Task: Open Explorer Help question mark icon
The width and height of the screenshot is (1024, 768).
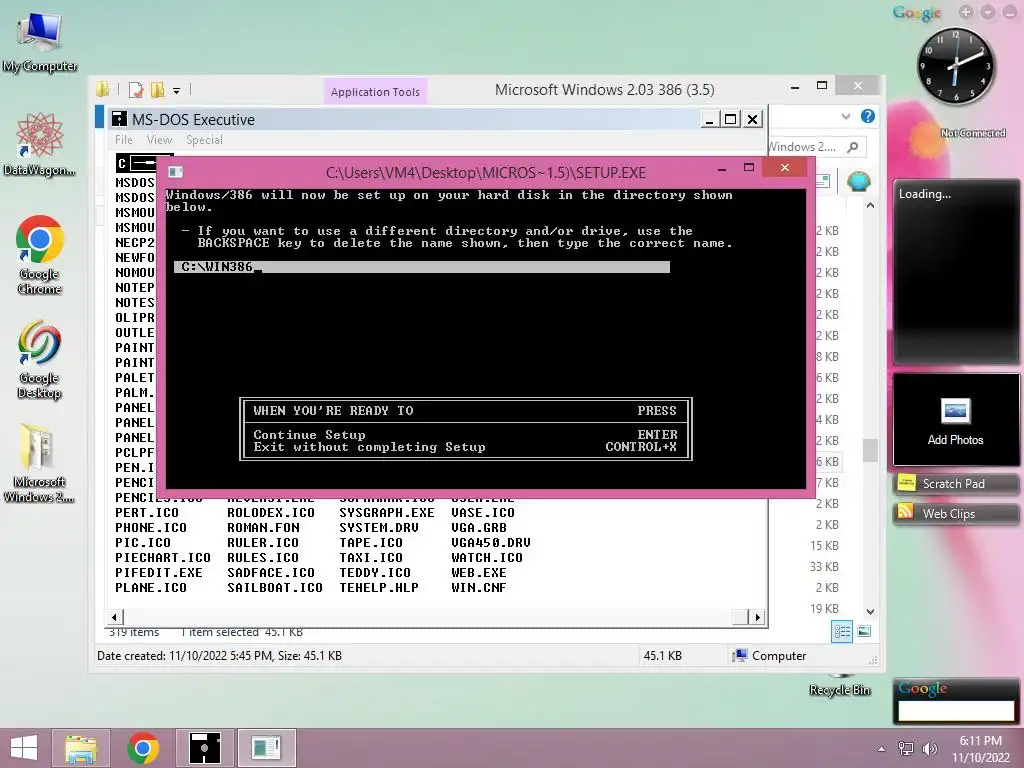Action: click(x=867, y=116)
